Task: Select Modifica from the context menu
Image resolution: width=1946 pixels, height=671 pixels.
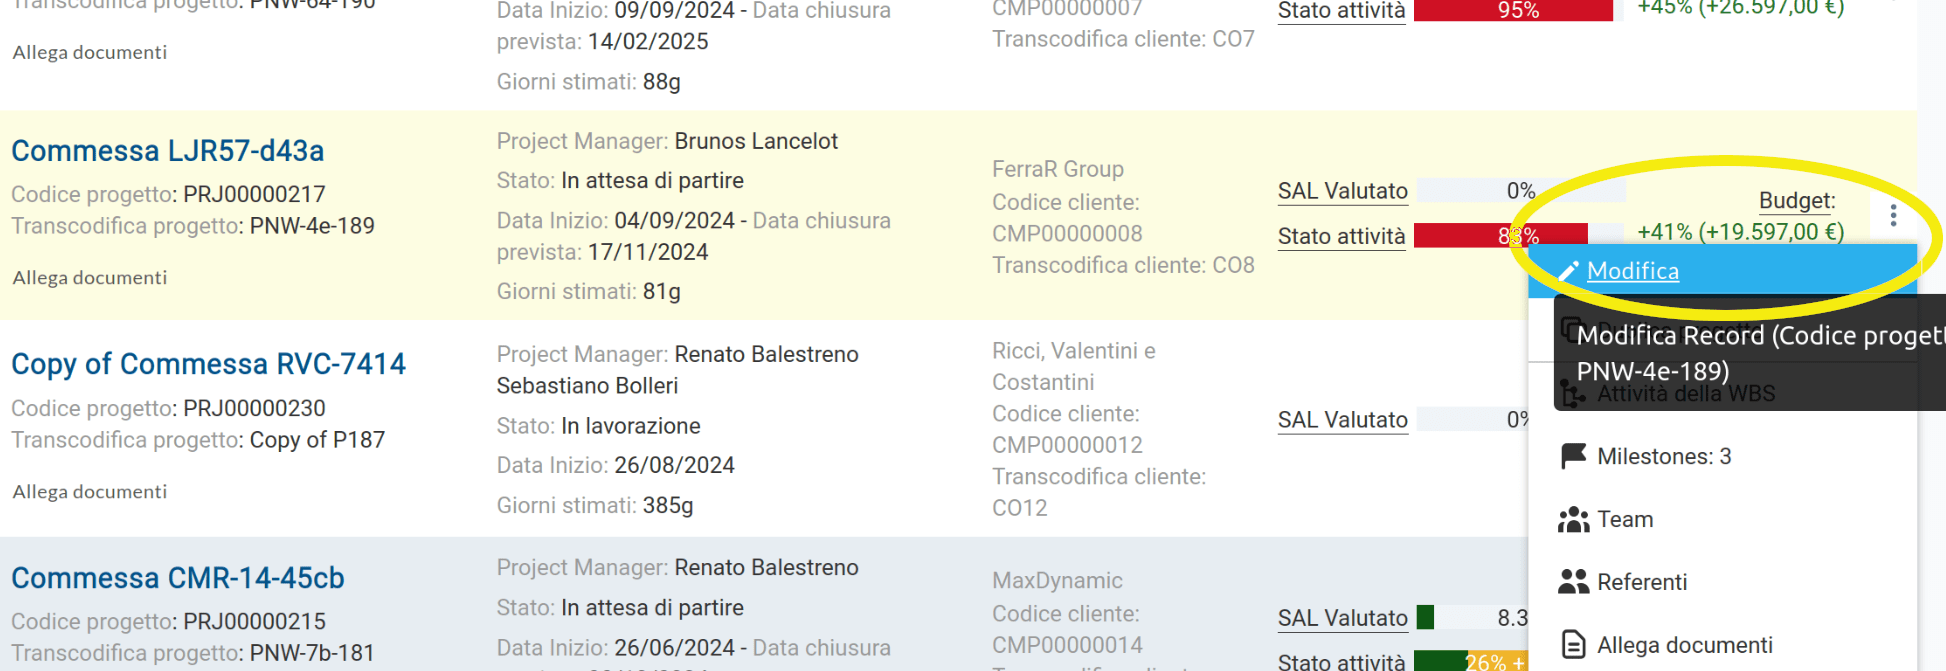Action: [1632, 270]
